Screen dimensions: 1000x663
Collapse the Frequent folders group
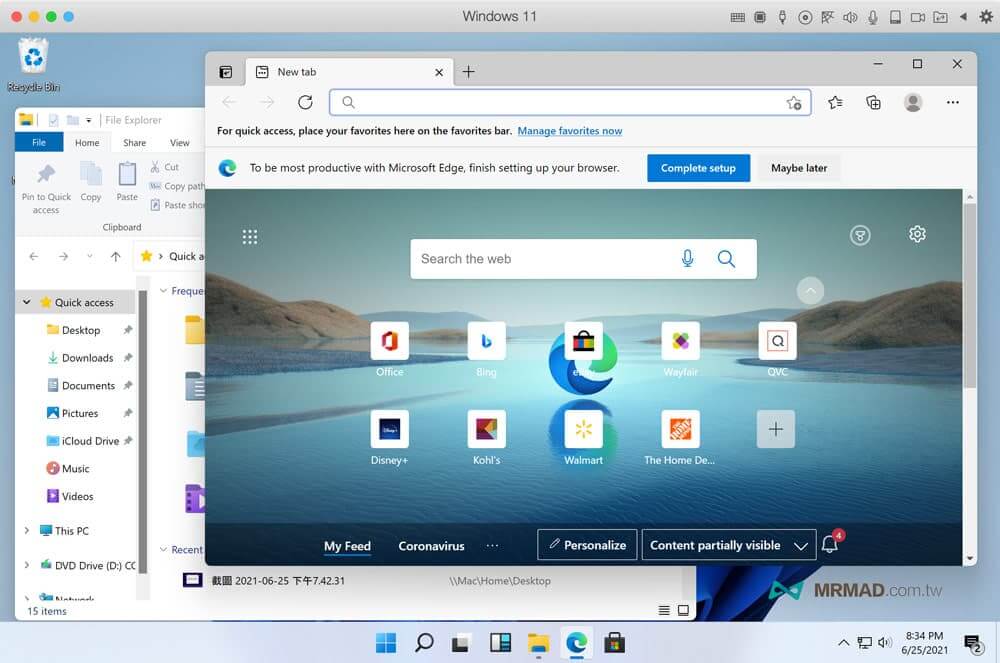(163, 291)
